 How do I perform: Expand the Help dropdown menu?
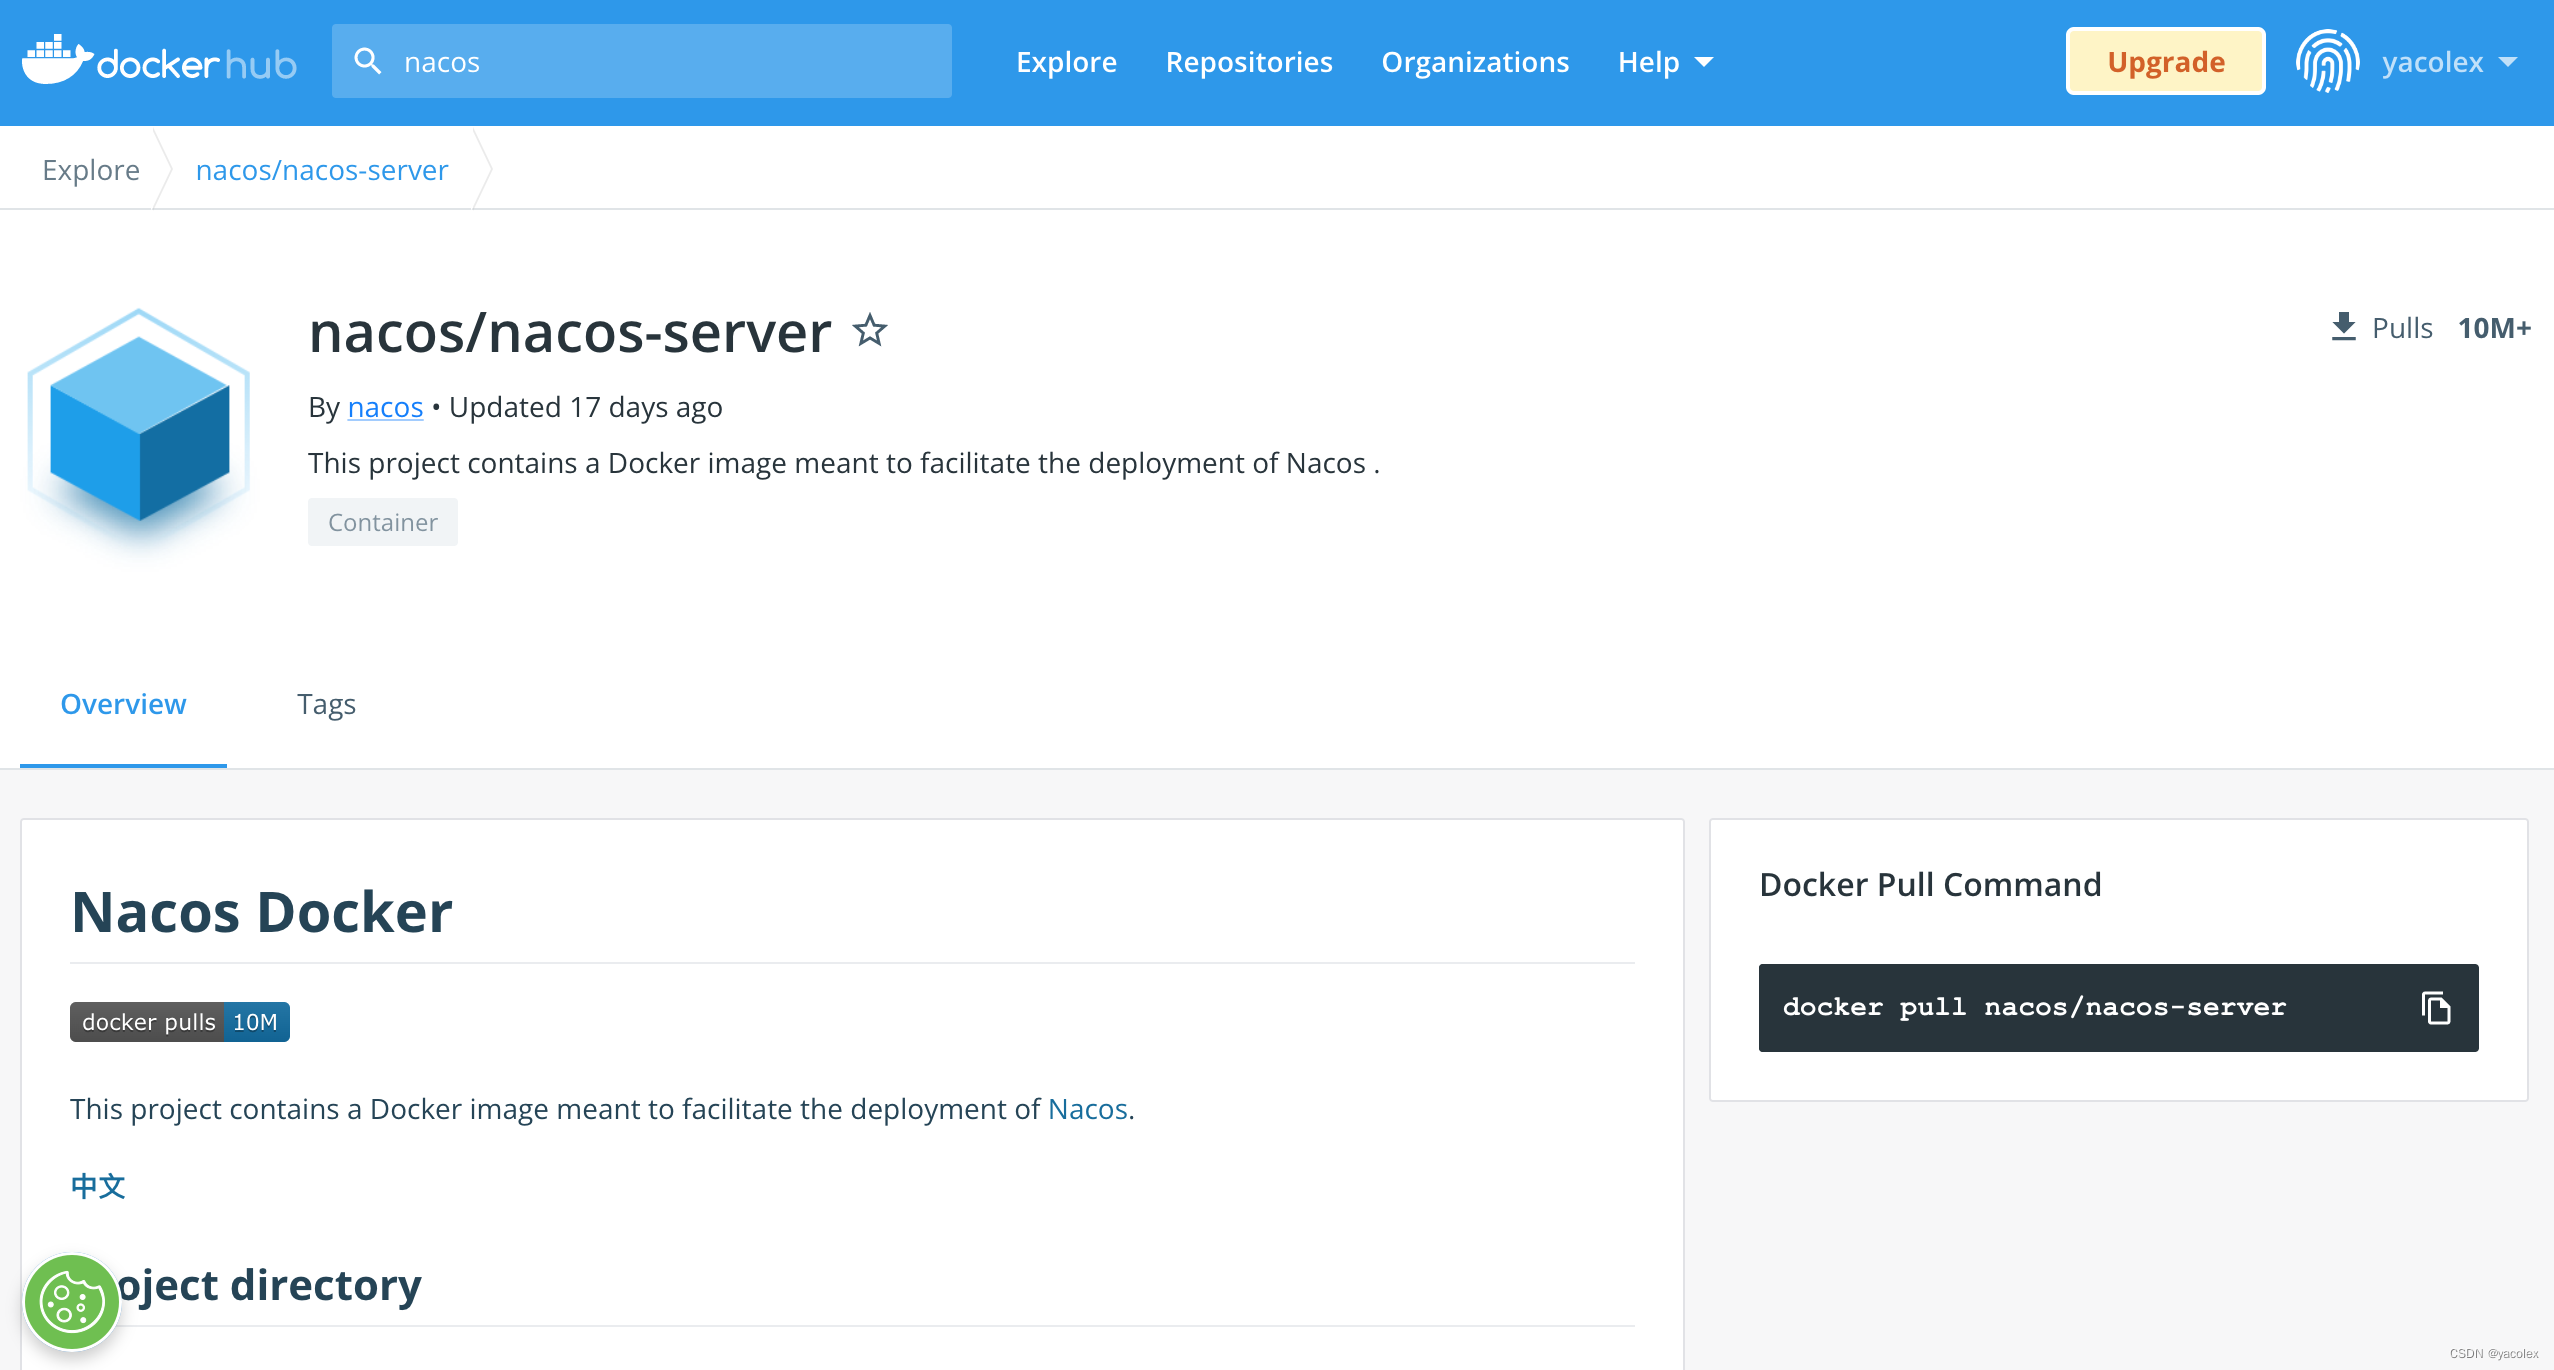(x=1665, y=62)
